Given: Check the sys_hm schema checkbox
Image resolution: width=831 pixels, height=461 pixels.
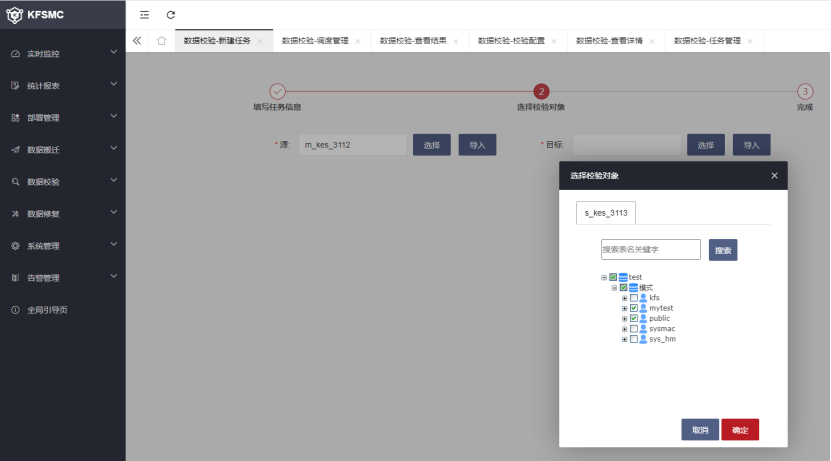Looking at the screenshot, I should [x=634, y=339].
